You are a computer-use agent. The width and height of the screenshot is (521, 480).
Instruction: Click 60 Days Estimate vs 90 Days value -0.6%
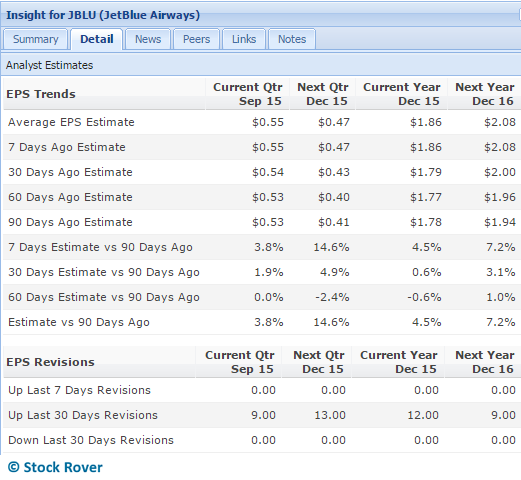[424, 297]
